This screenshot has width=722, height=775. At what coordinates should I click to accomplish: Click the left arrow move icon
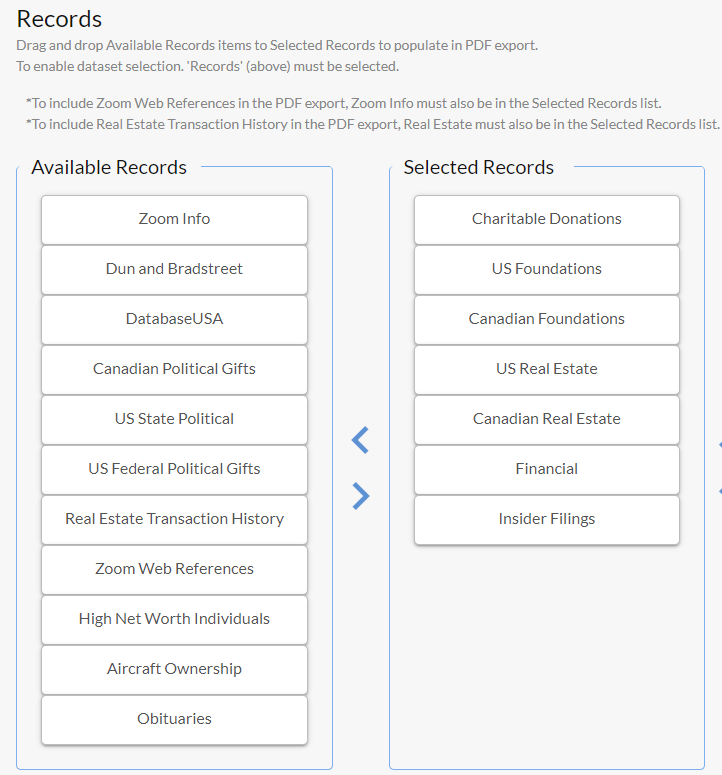361,440
